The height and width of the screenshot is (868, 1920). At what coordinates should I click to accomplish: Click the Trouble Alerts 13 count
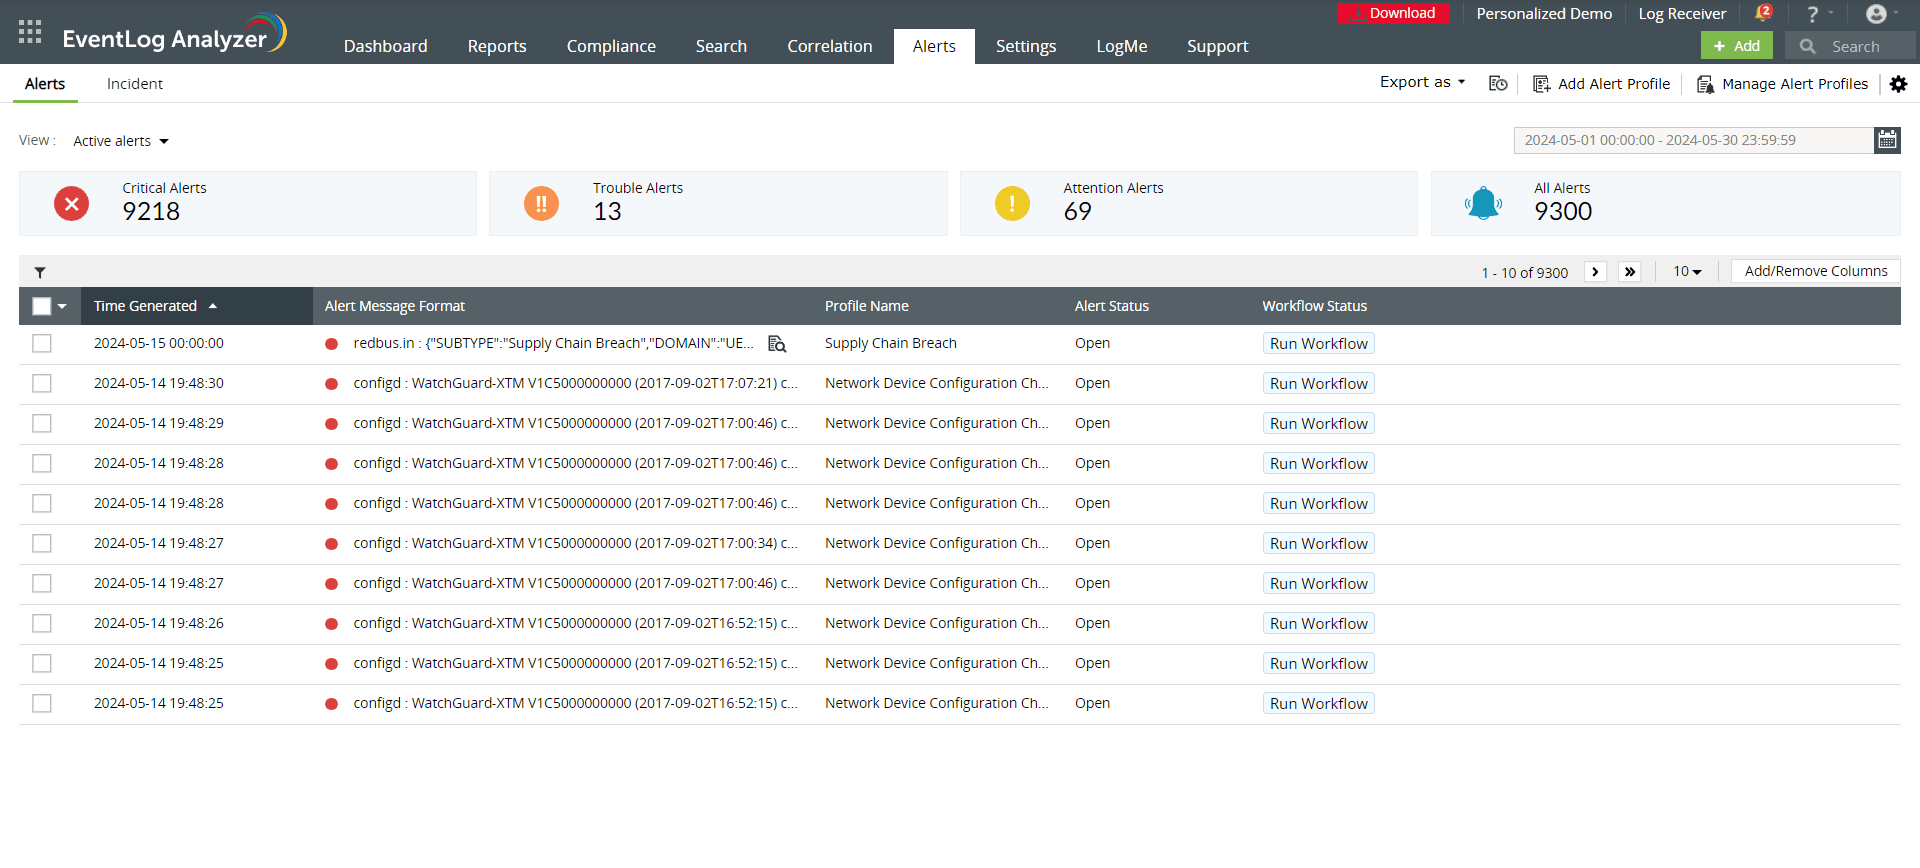(x=607, y=212)
